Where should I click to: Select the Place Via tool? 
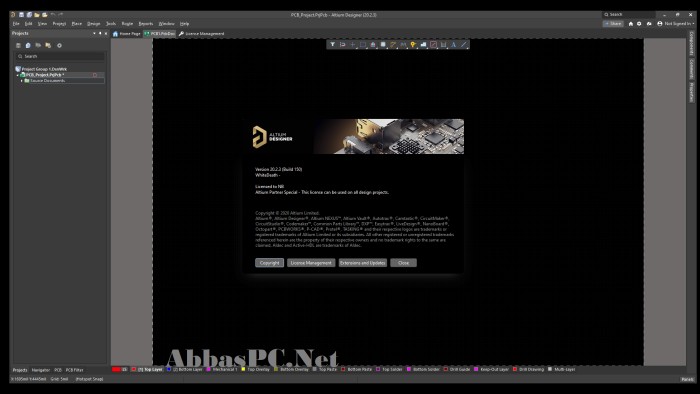tap(413, 45)
